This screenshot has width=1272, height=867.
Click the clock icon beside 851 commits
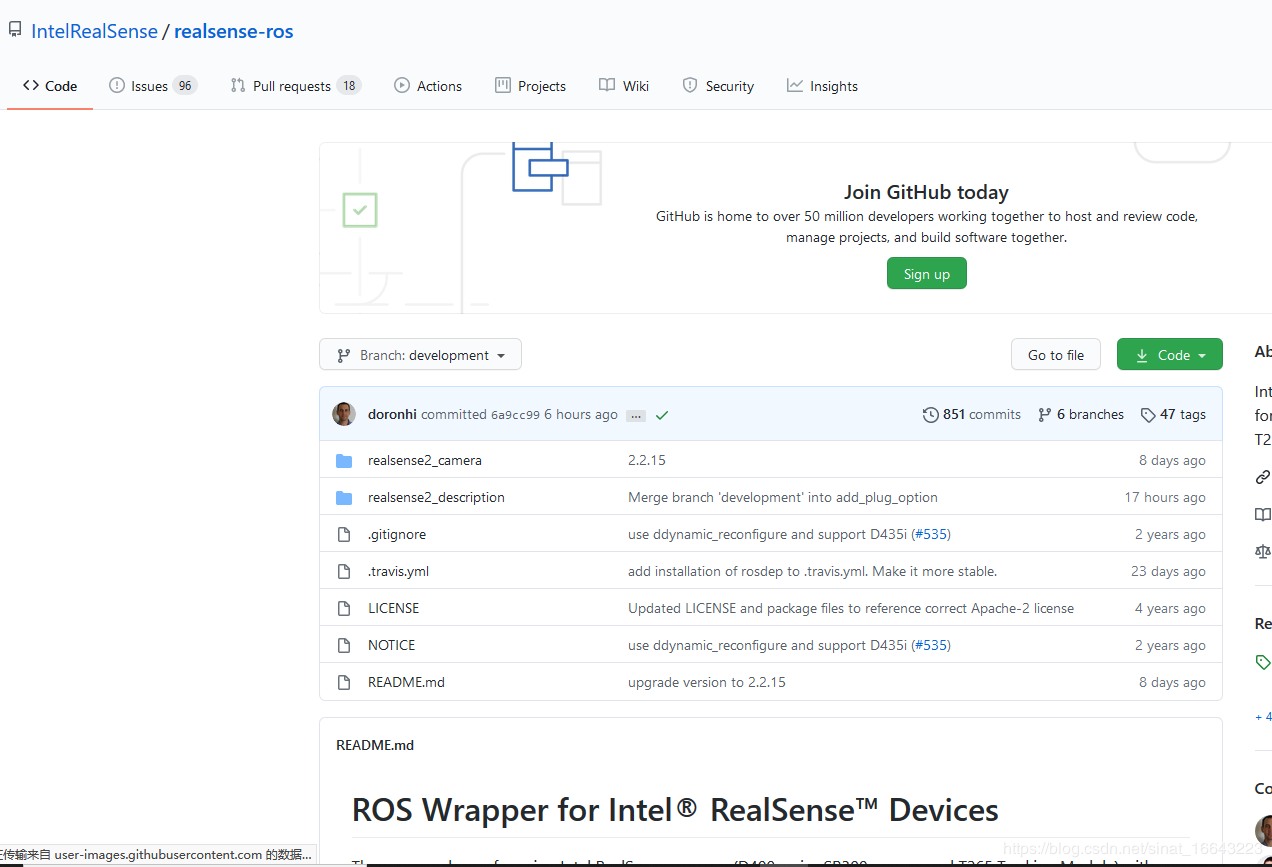coord(931,414)
